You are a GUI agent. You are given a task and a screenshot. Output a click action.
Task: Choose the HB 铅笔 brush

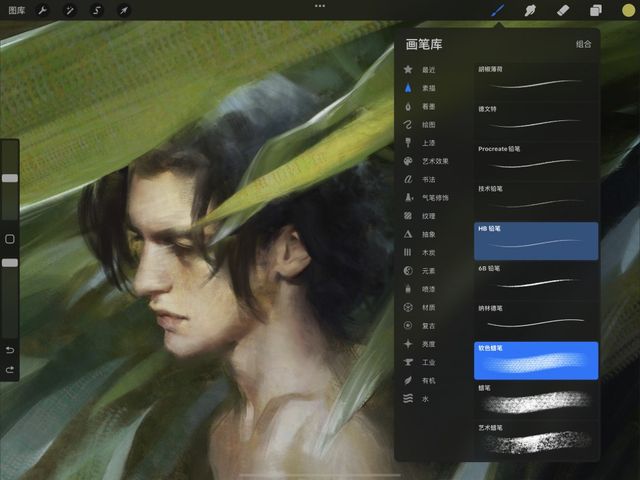pos(536,241)
